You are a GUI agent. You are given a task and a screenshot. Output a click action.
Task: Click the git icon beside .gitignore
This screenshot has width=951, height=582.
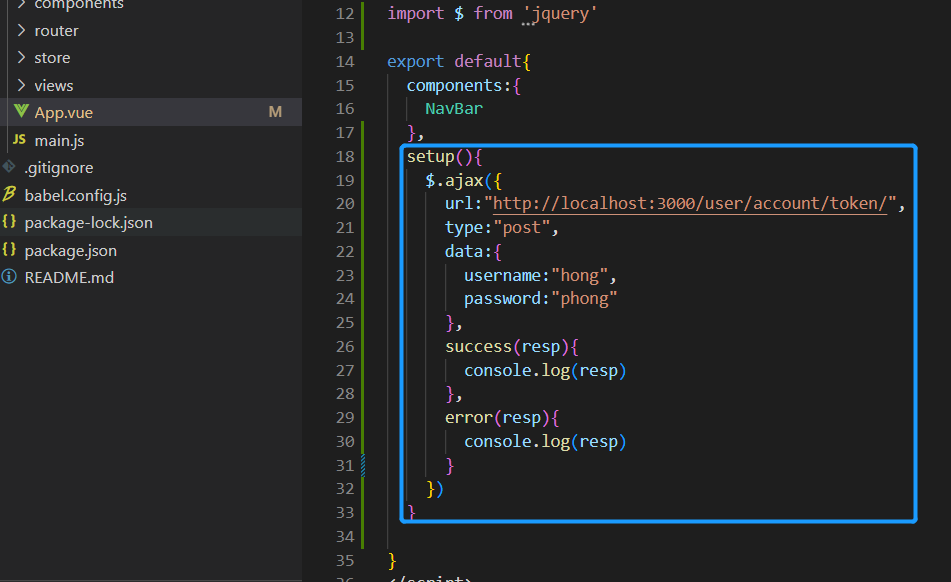click(x=9, y=167)
